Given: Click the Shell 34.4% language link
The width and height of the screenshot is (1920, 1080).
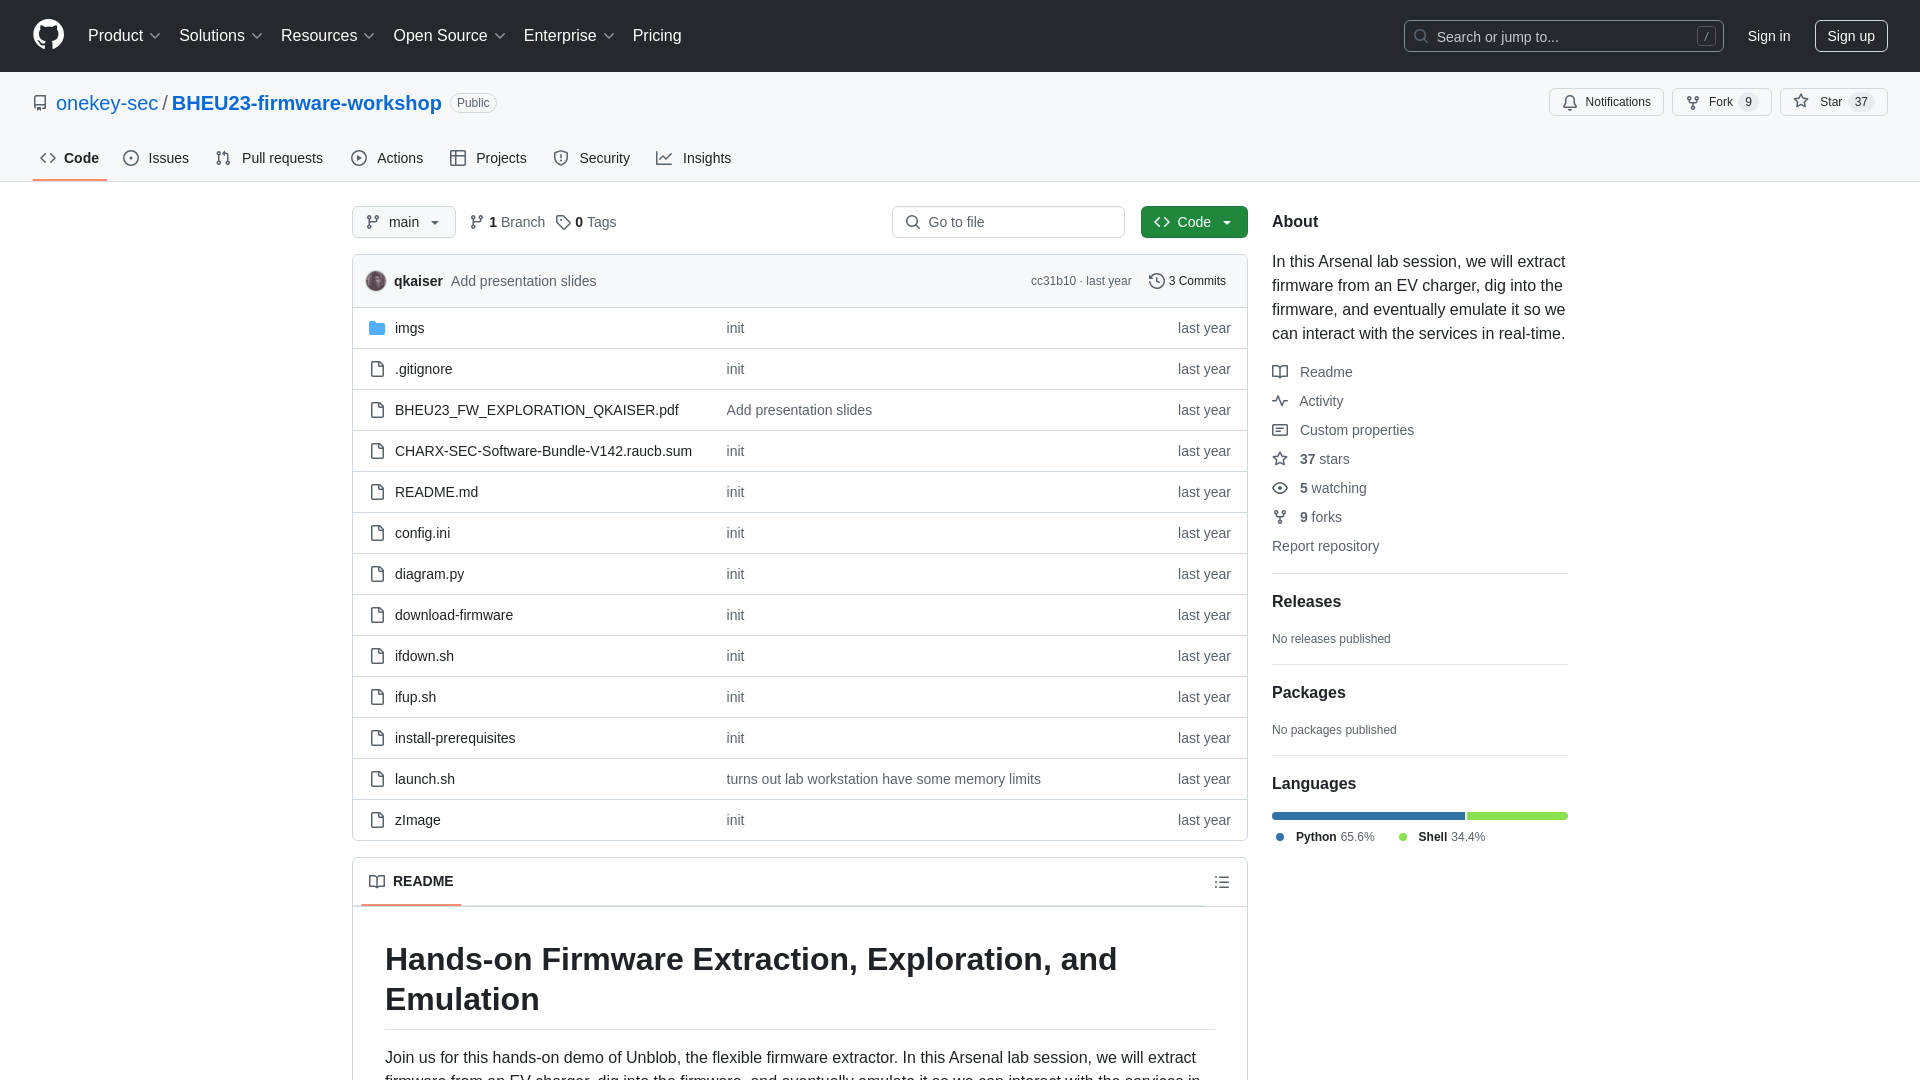Looking at the screenshot, I should pos(1441,837).
